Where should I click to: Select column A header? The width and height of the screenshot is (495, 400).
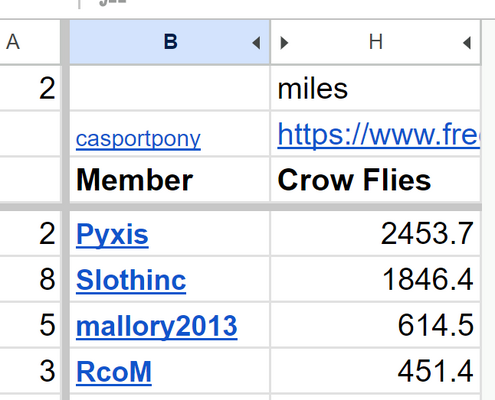[x=30, y=42]
